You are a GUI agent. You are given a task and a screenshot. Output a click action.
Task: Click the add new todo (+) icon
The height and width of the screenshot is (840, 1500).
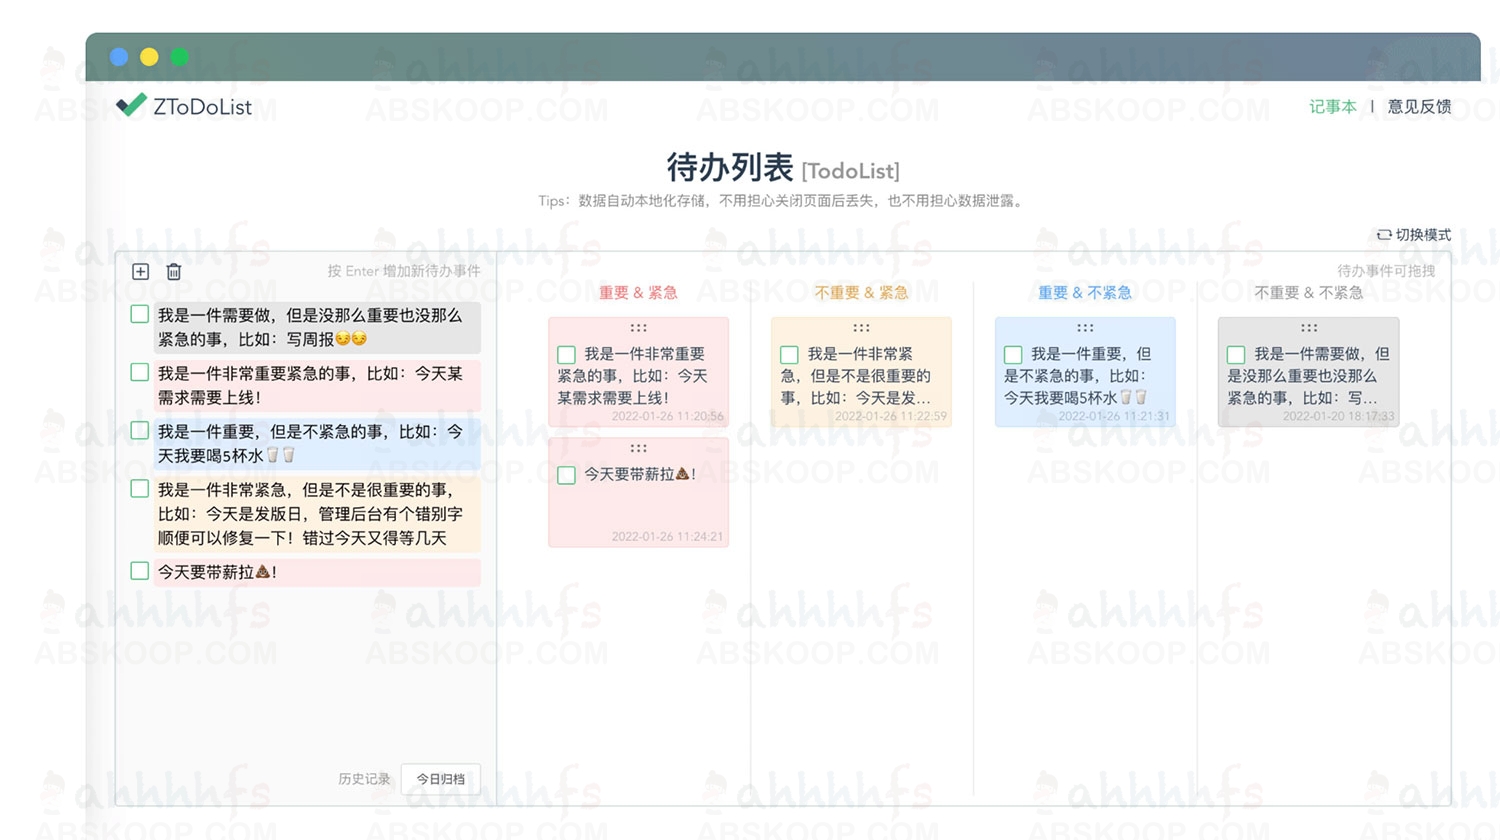pyautogui.click(x=140, y=271)
